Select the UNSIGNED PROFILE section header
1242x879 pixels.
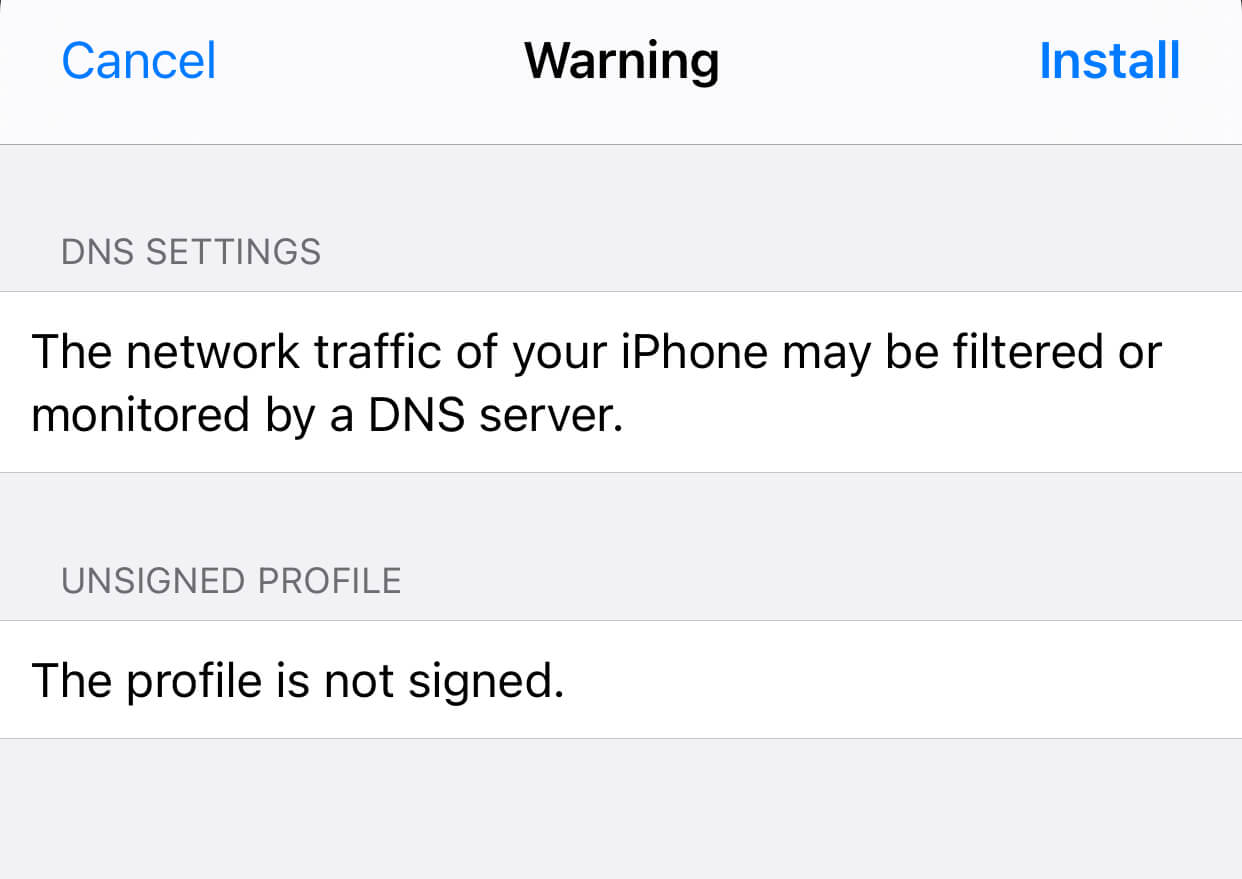click(231, 580)
